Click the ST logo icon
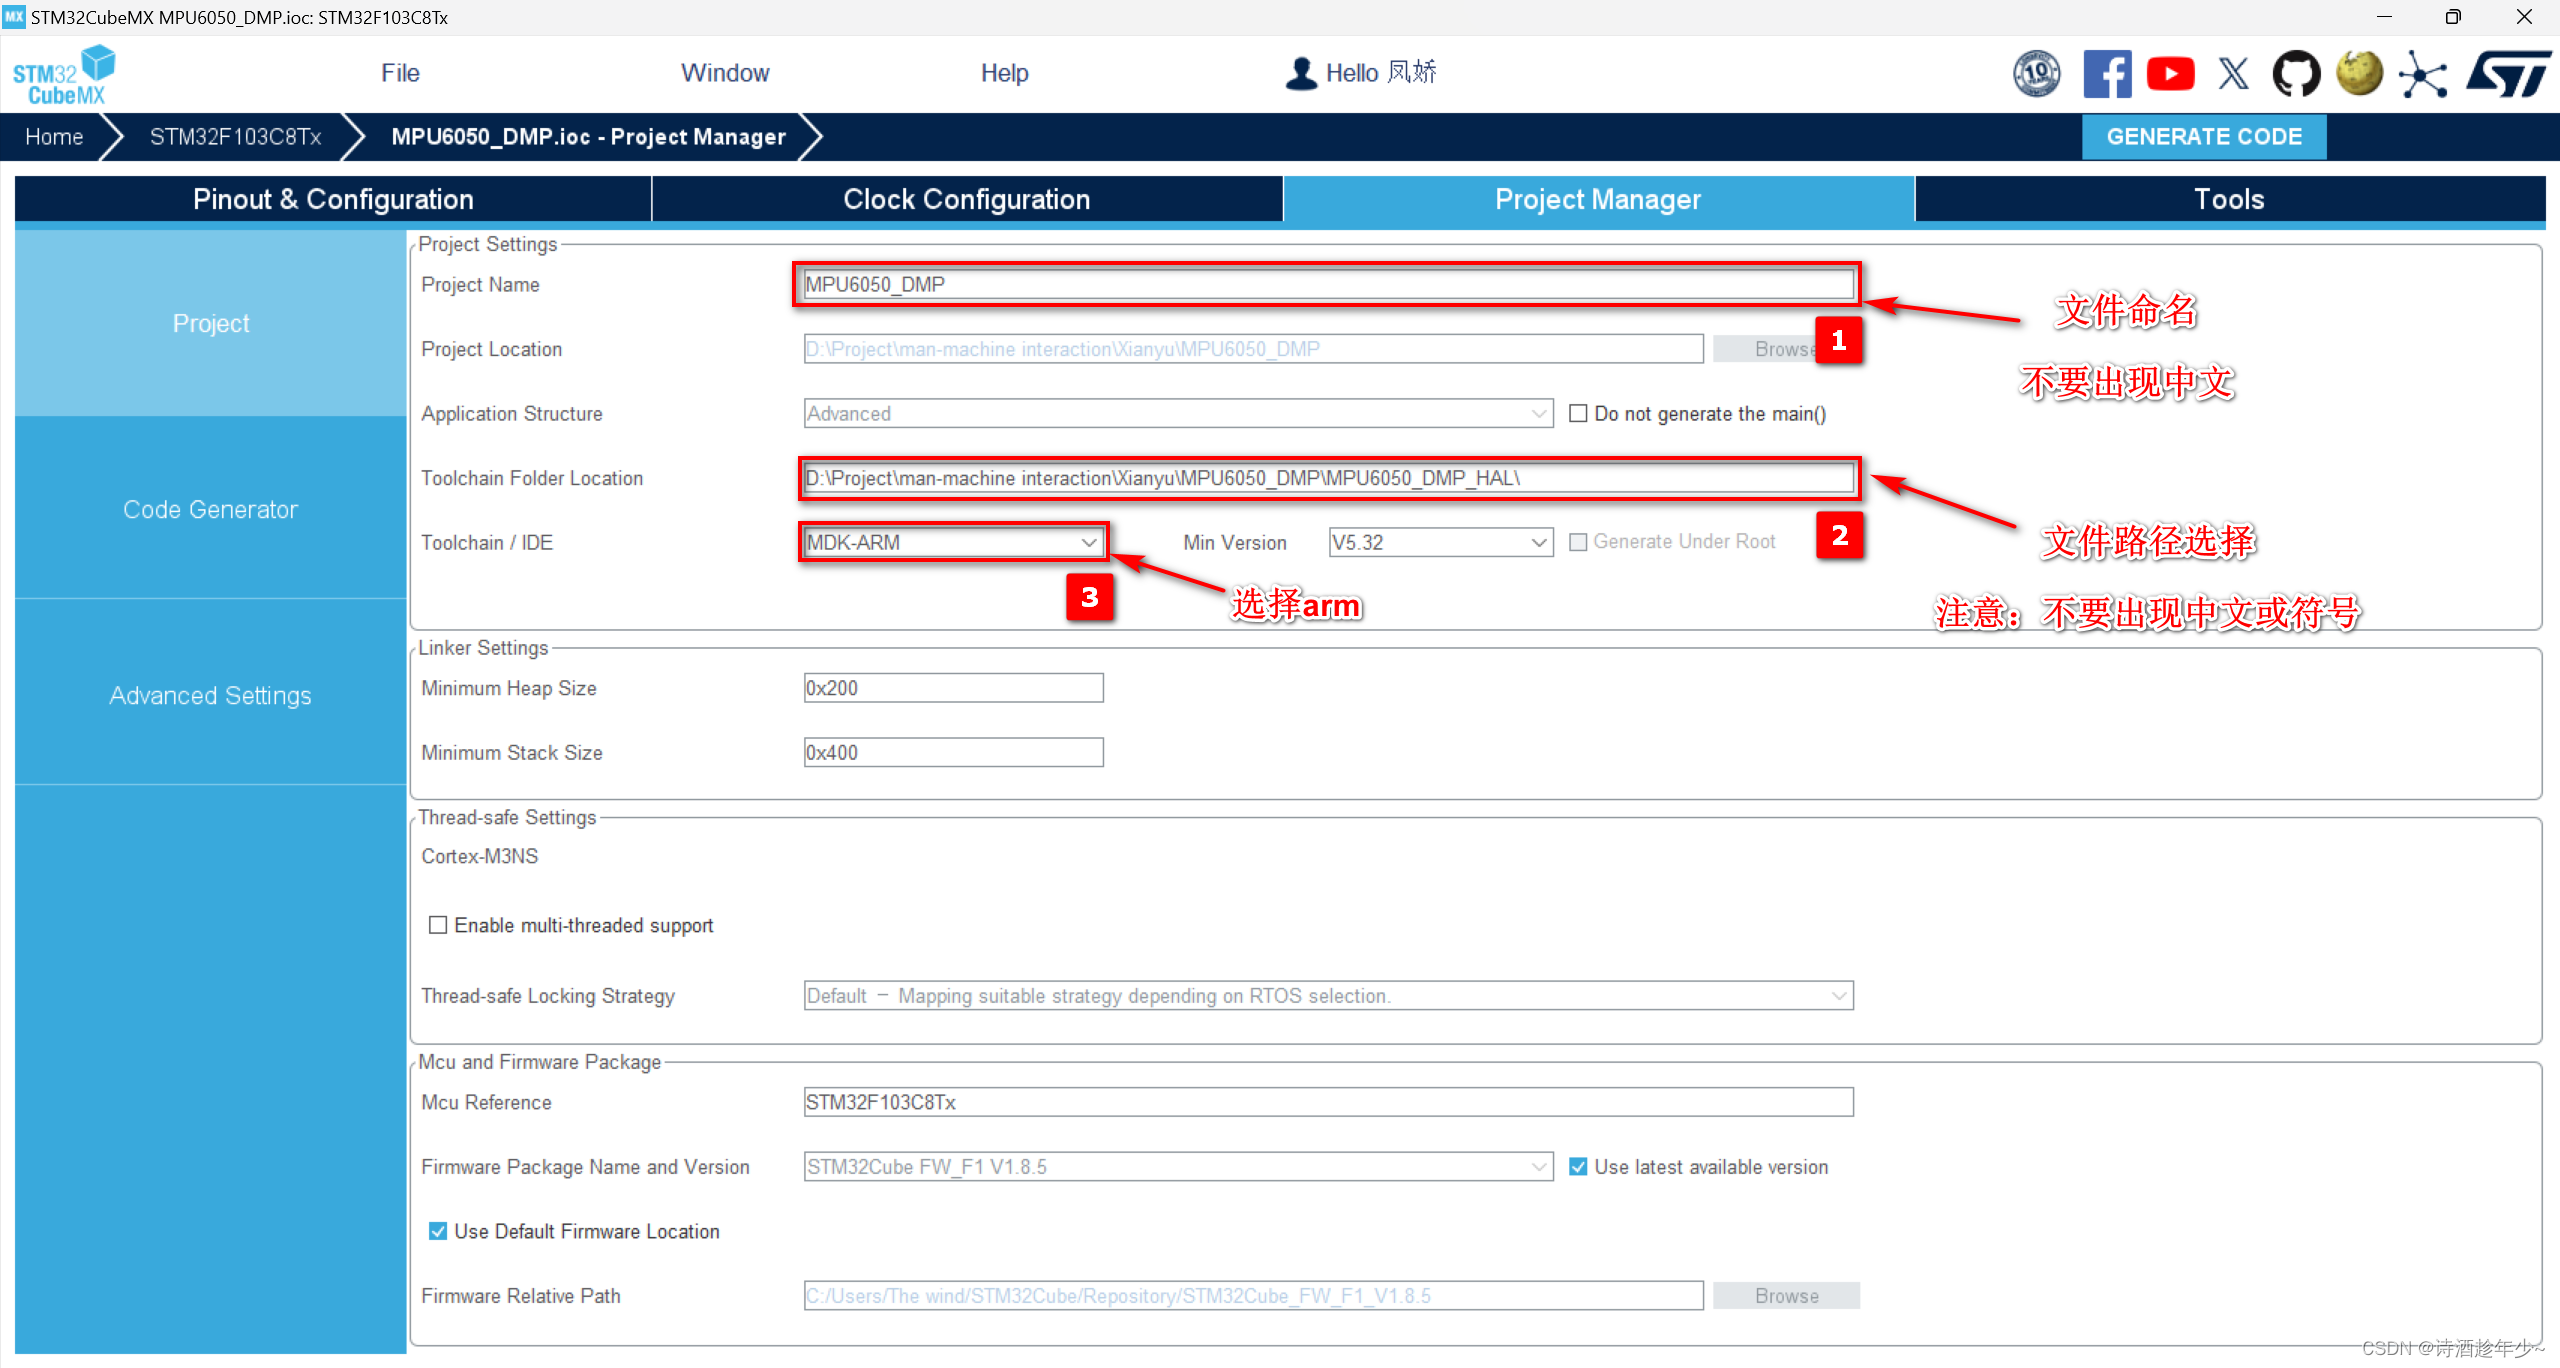The image size is (2560, 1368). point(2508,74)
